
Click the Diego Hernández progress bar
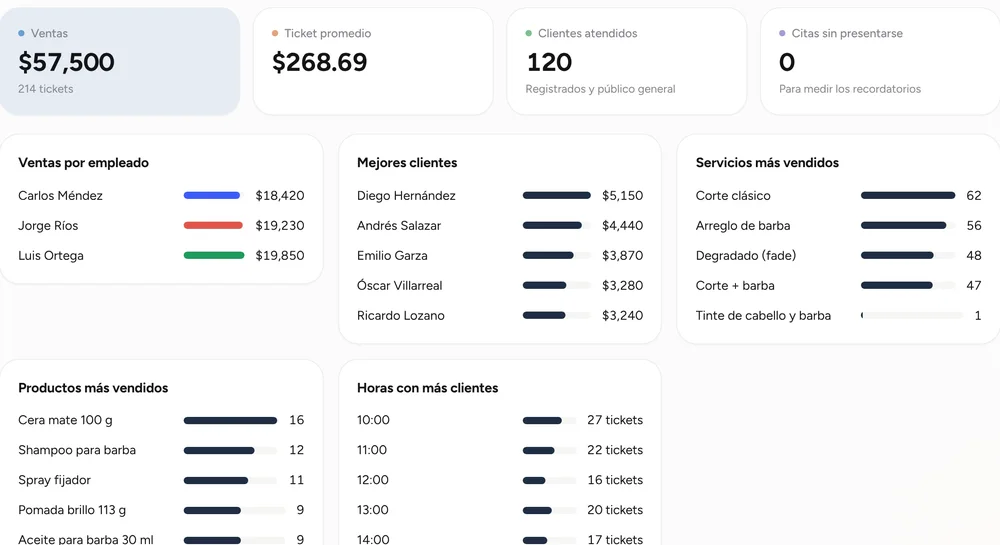(556, 196)
